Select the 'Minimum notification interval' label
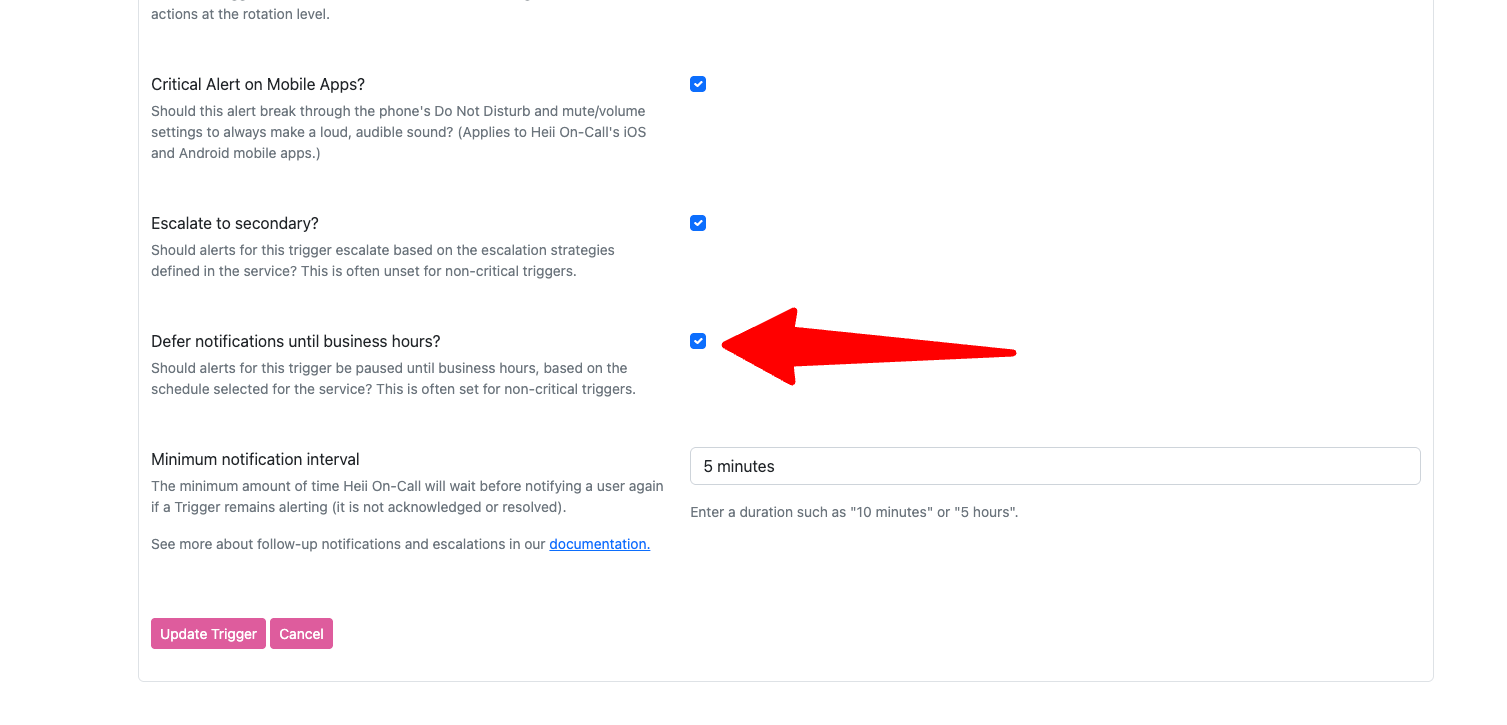 coord(255,459)
